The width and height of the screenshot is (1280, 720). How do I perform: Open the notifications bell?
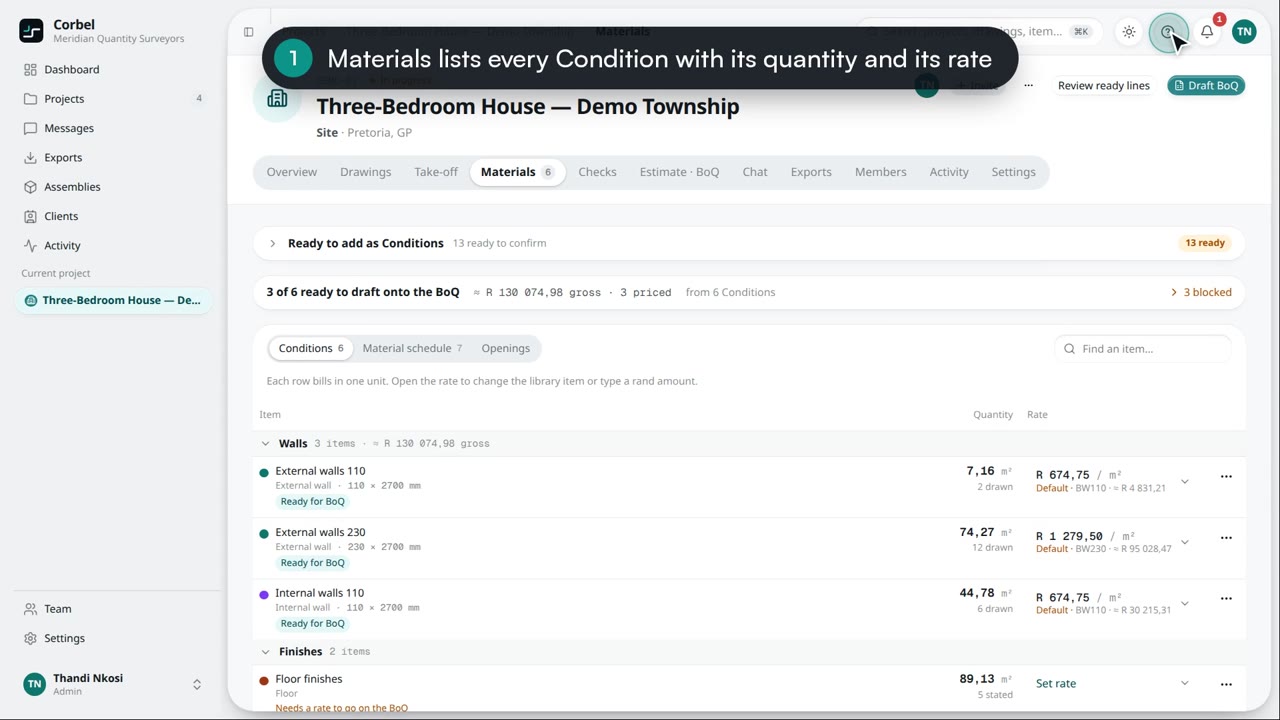(1207, 32)
